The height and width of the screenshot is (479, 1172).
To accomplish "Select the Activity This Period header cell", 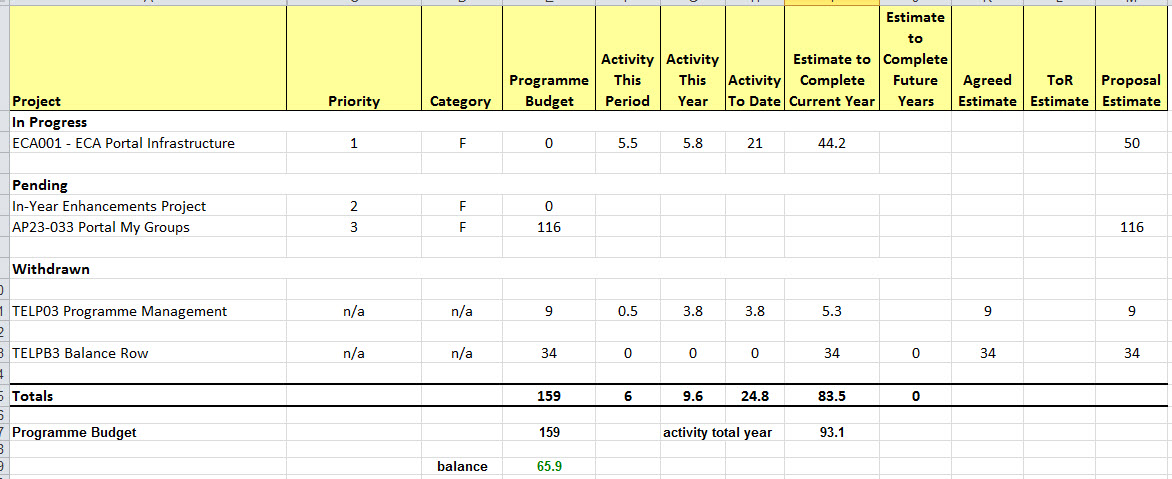I will click(x=627, y=80).
